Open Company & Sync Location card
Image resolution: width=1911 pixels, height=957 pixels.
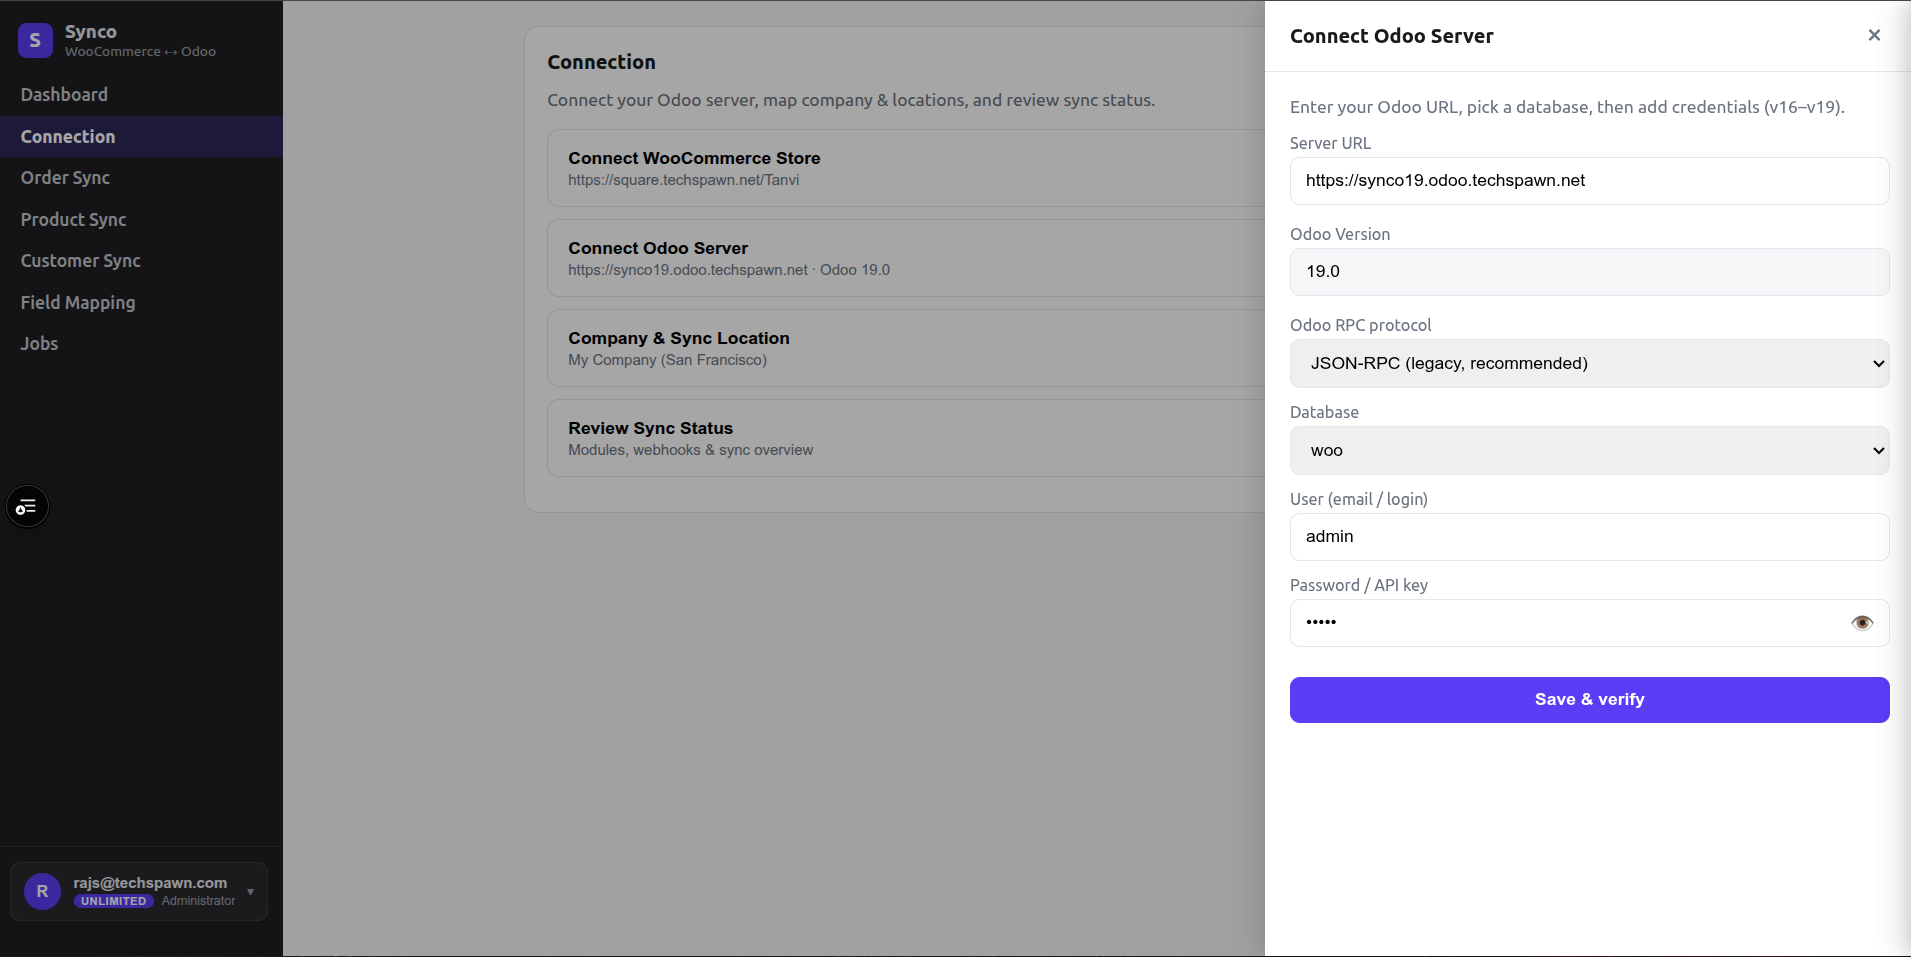point(905,348)
